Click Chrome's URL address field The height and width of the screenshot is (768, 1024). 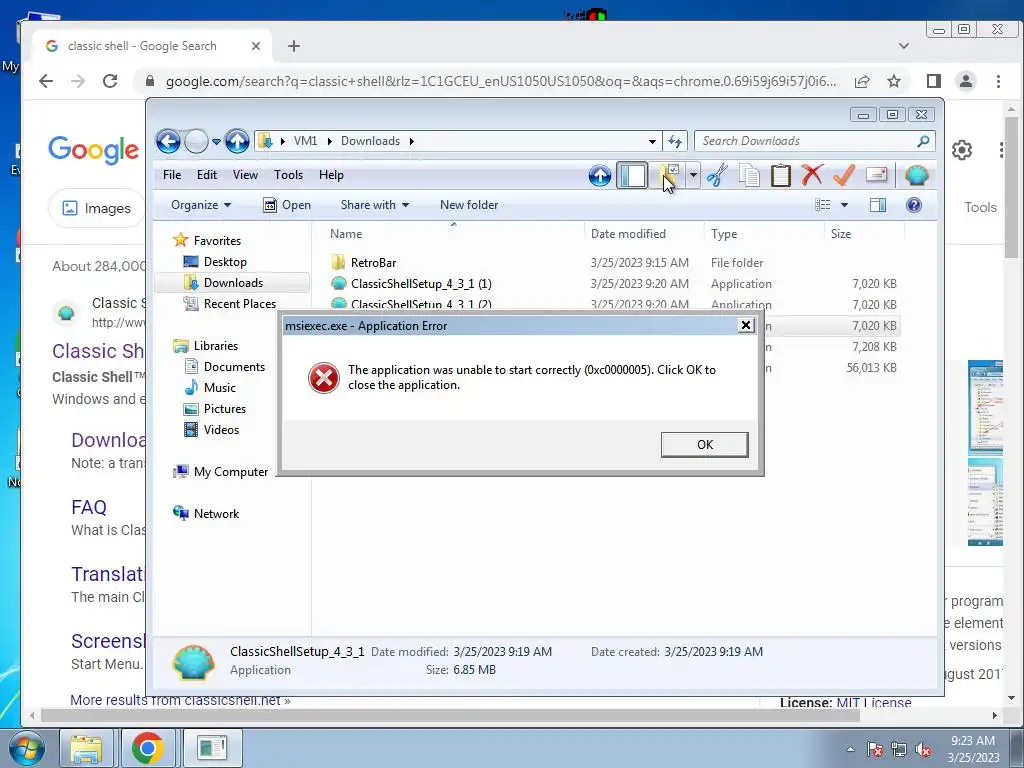[x=500, y=81]
